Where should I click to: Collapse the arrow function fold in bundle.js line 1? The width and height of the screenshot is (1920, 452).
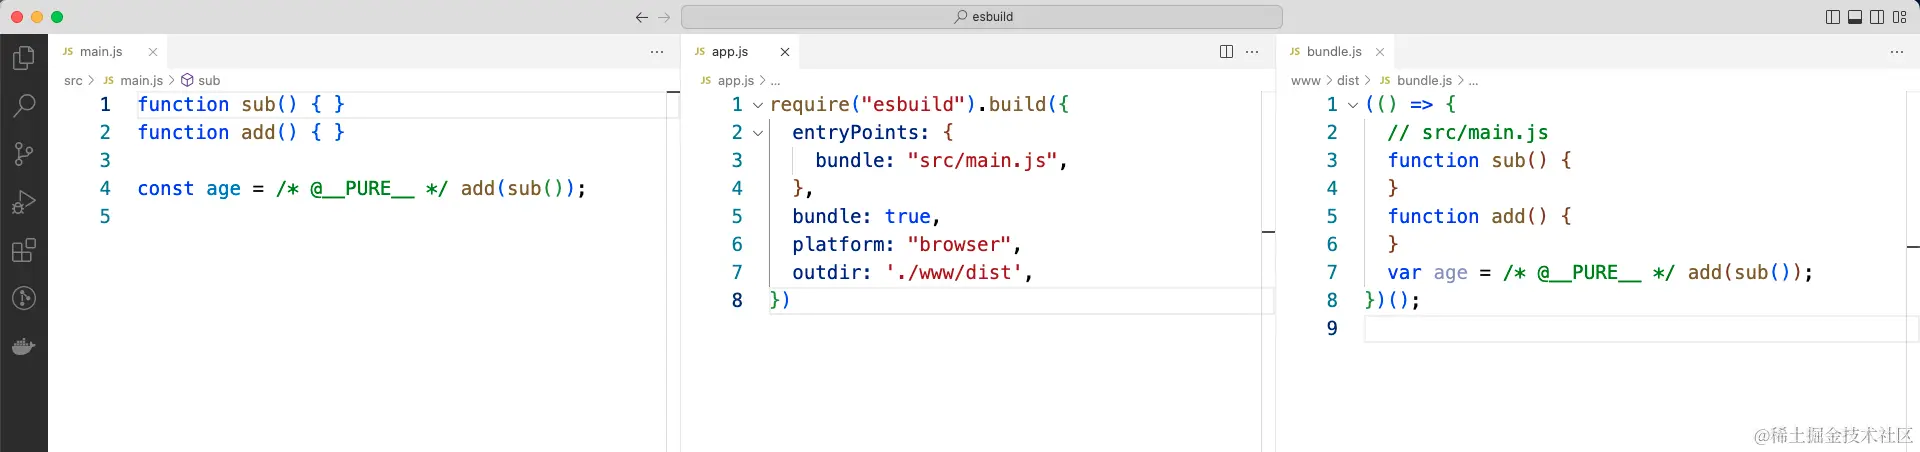click(x=1353, y=105)
